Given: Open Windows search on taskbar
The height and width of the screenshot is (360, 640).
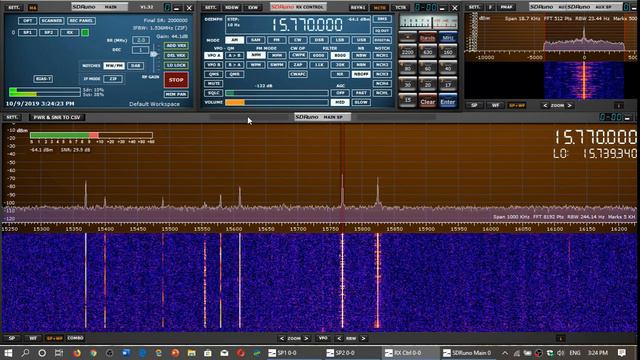Looking at the screenshot, I should tap(25, 353).
